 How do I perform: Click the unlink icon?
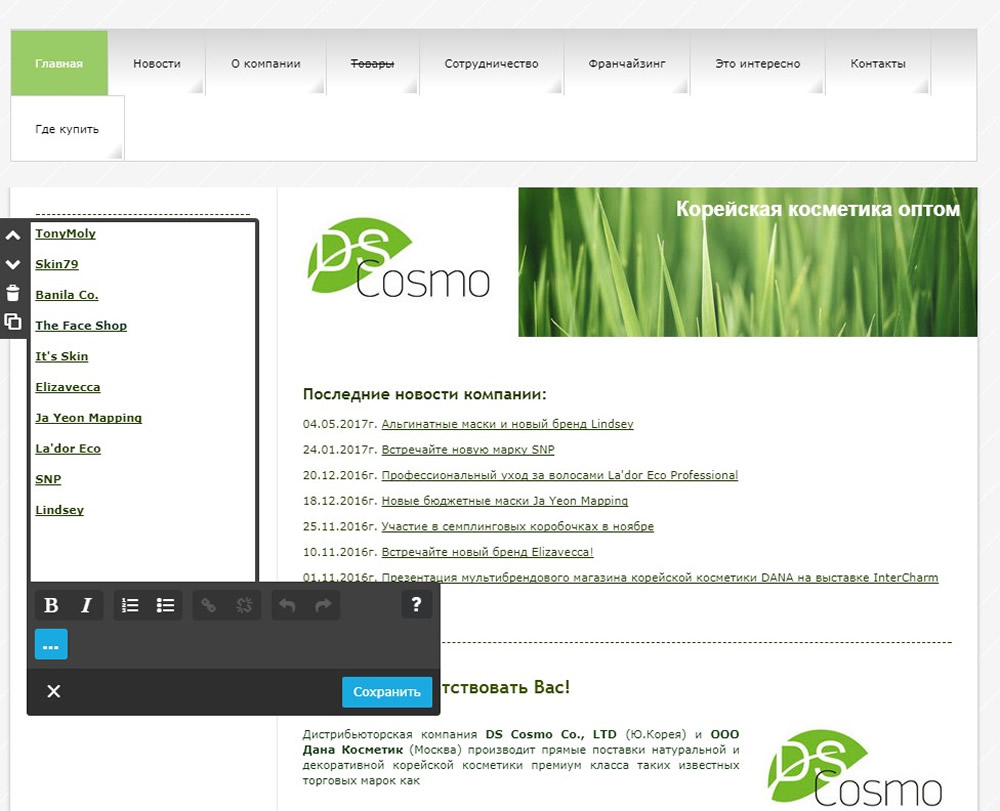pyautogui.click(x=243, y=605)
